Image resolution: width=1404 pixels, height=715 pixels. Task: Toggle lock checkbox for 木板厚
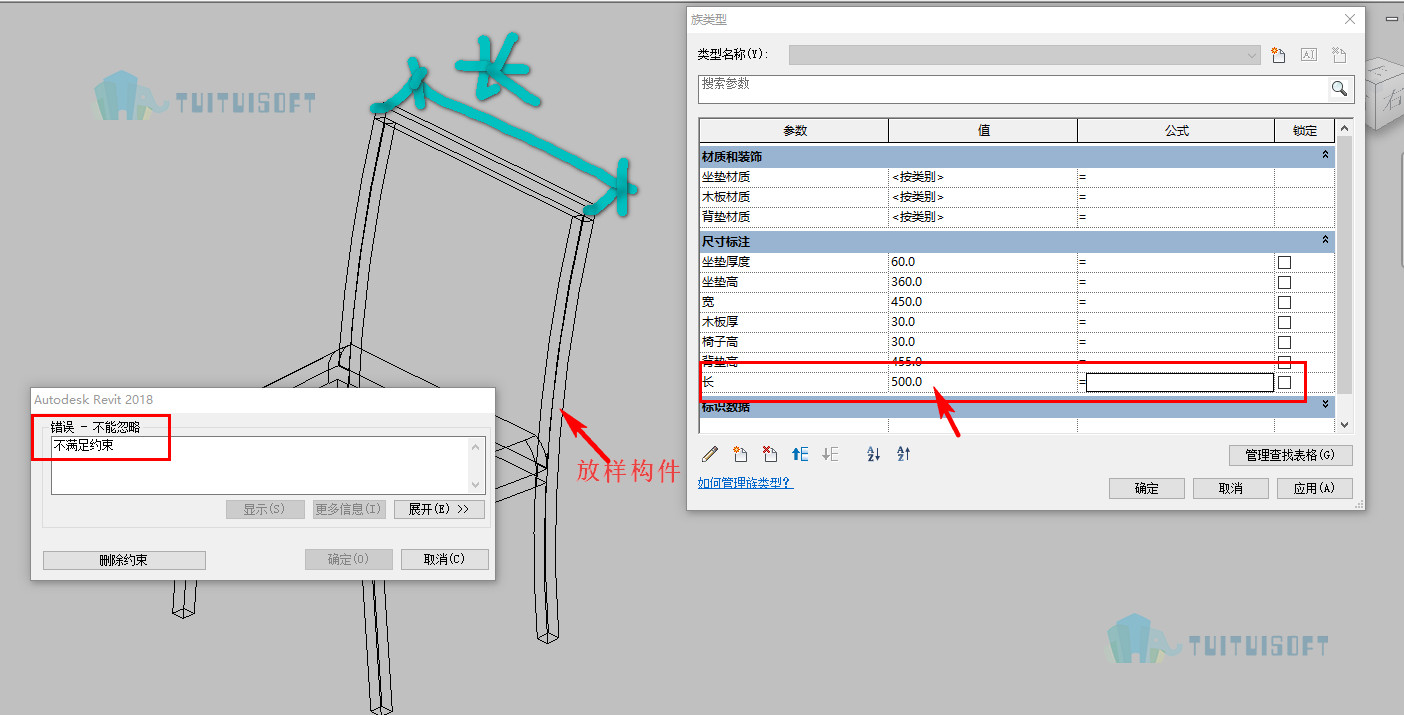[1284, 322]
